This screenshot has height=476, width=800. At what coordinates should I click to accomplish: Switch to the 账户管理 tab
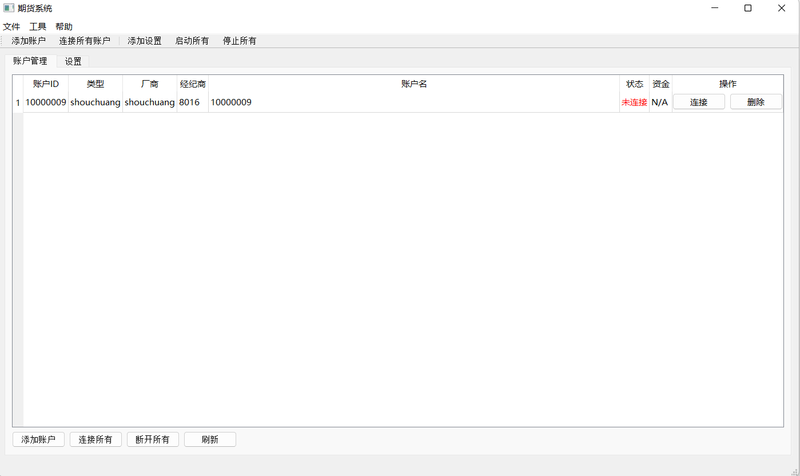(30, 61)
